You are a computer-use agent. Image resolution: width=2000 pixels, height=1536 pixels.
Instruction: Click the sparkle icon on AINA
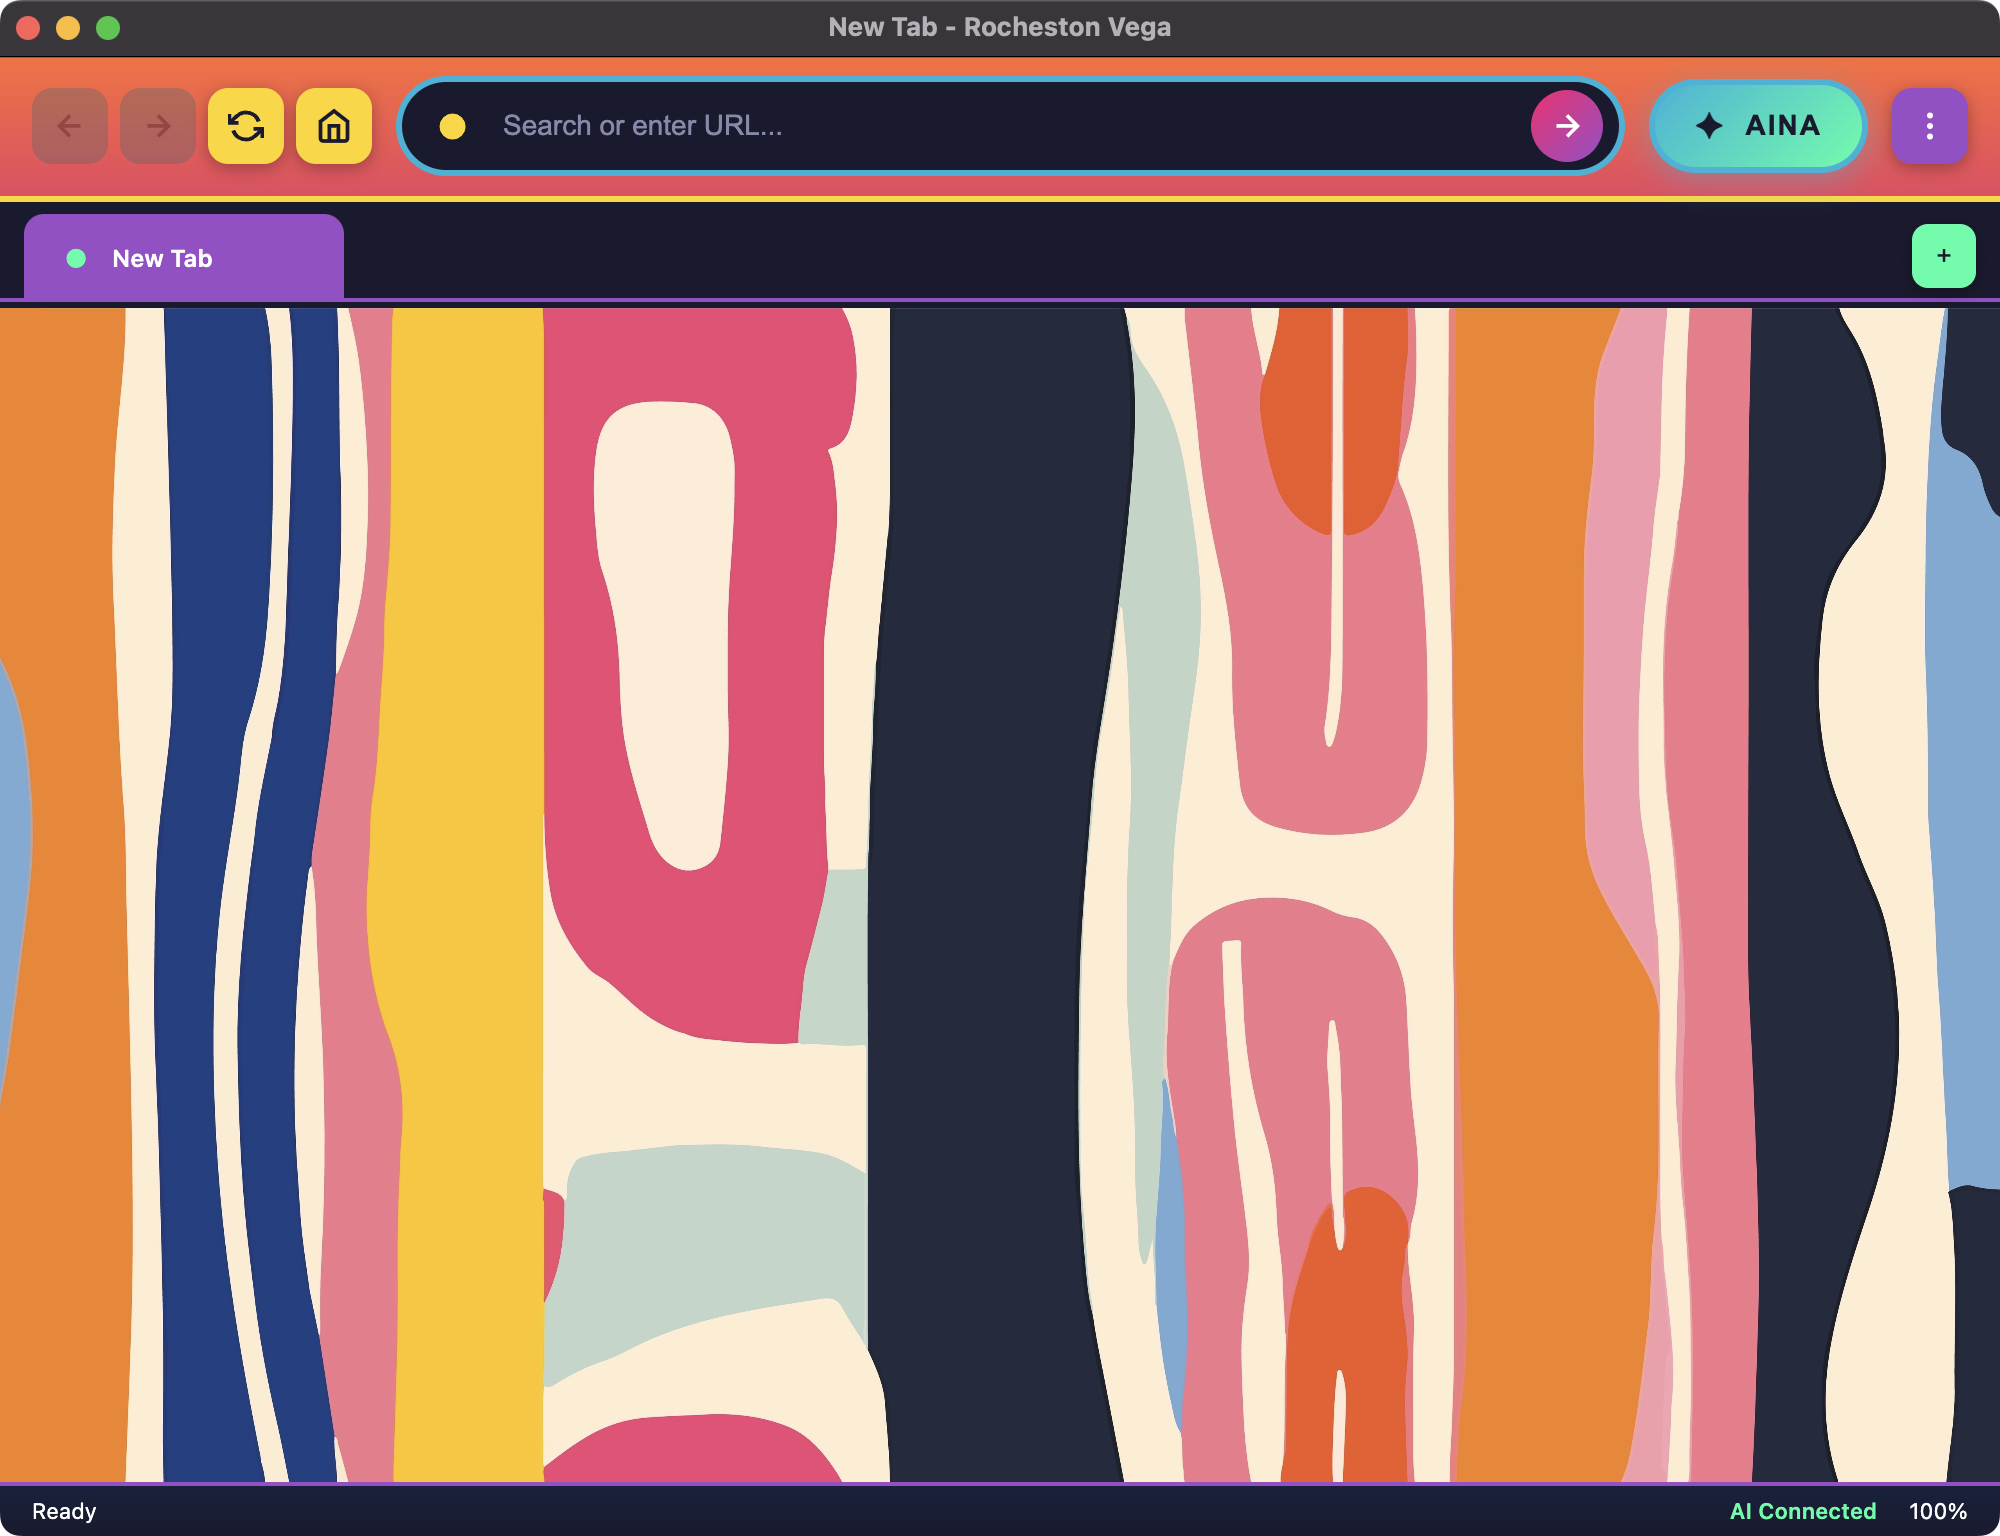1709,126
